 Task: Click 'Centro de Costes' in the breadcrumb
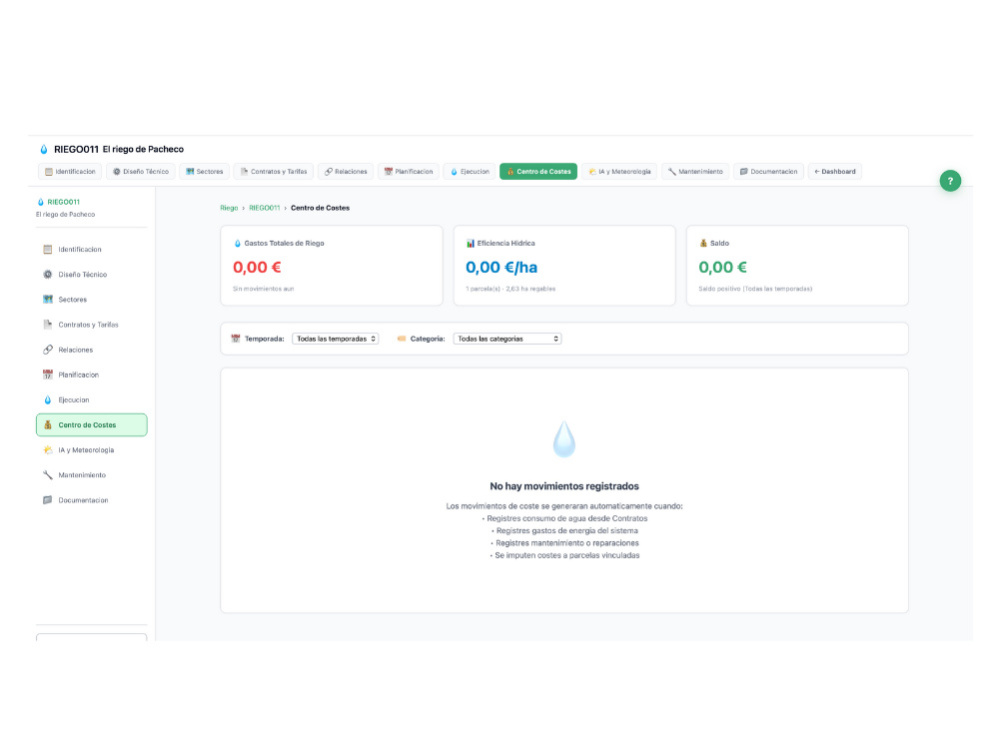(320, 208)
